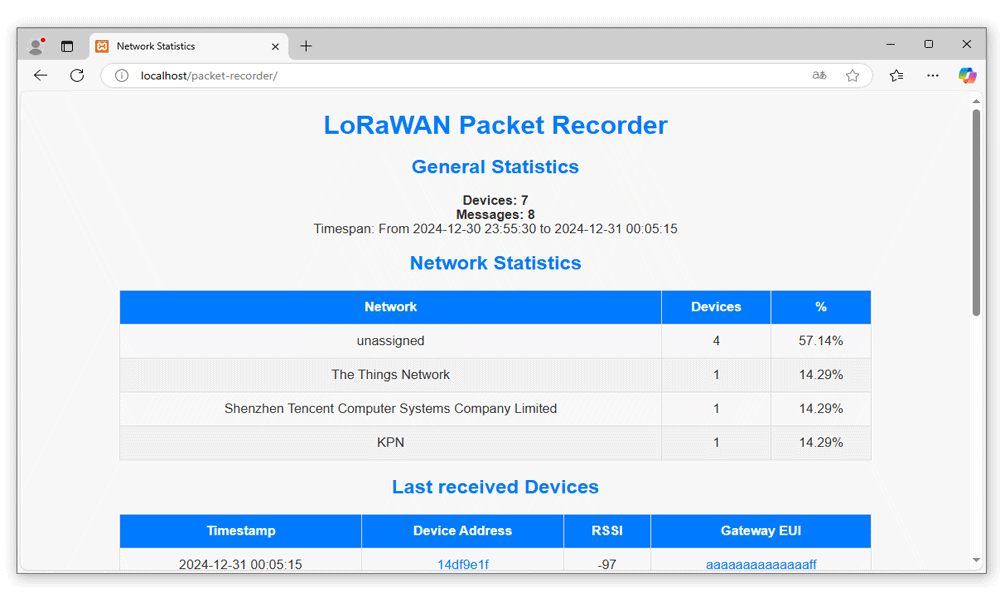Click the LoRaWAN Packet Recorder title

click(496, 125)
